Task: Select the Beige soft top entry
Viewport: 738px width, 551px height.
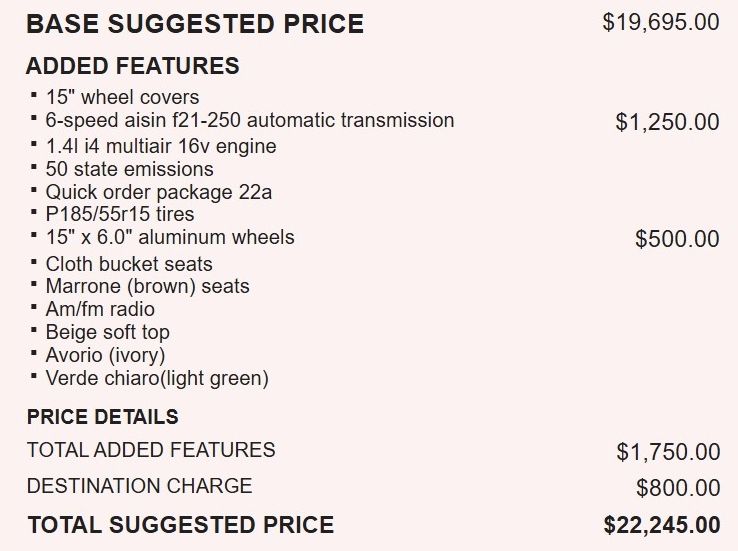Action: pos(107,332)
